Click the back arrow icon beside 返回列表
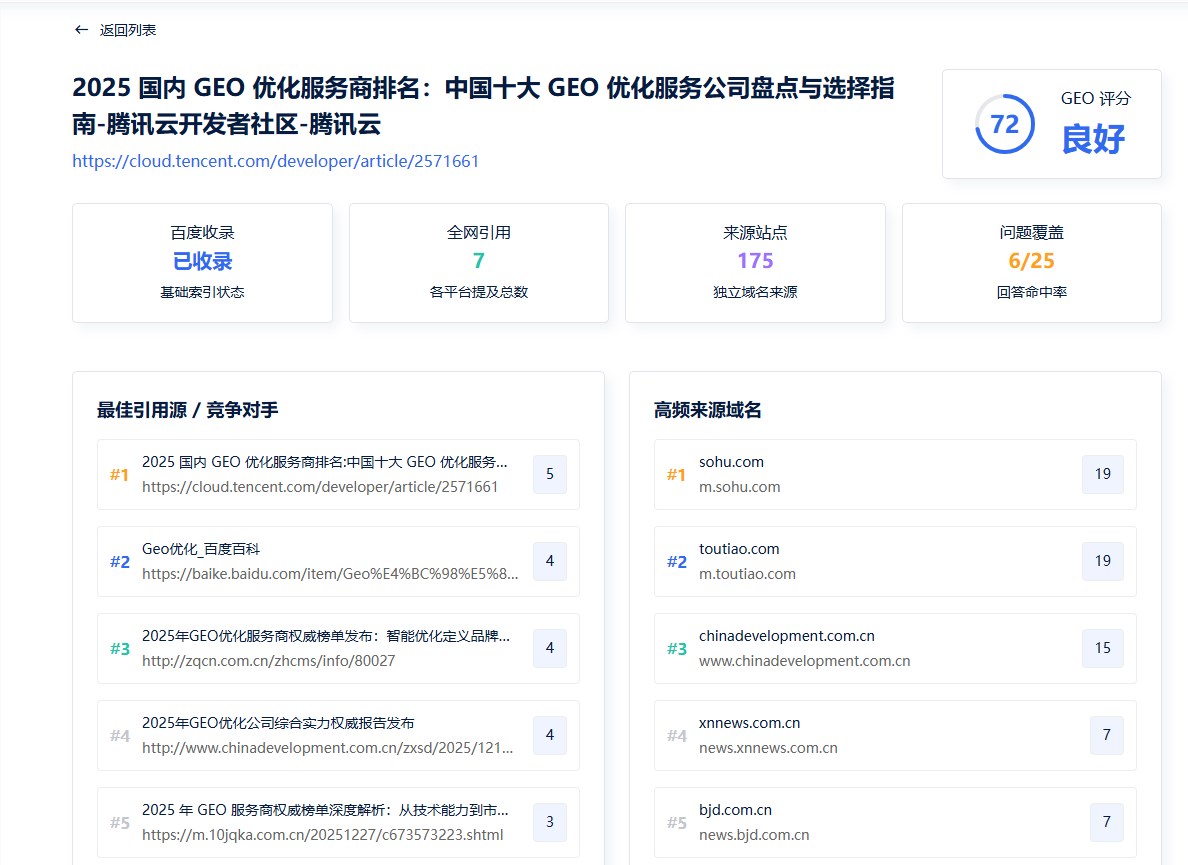Screen dimensions: 1188x865 pos(81,30)
